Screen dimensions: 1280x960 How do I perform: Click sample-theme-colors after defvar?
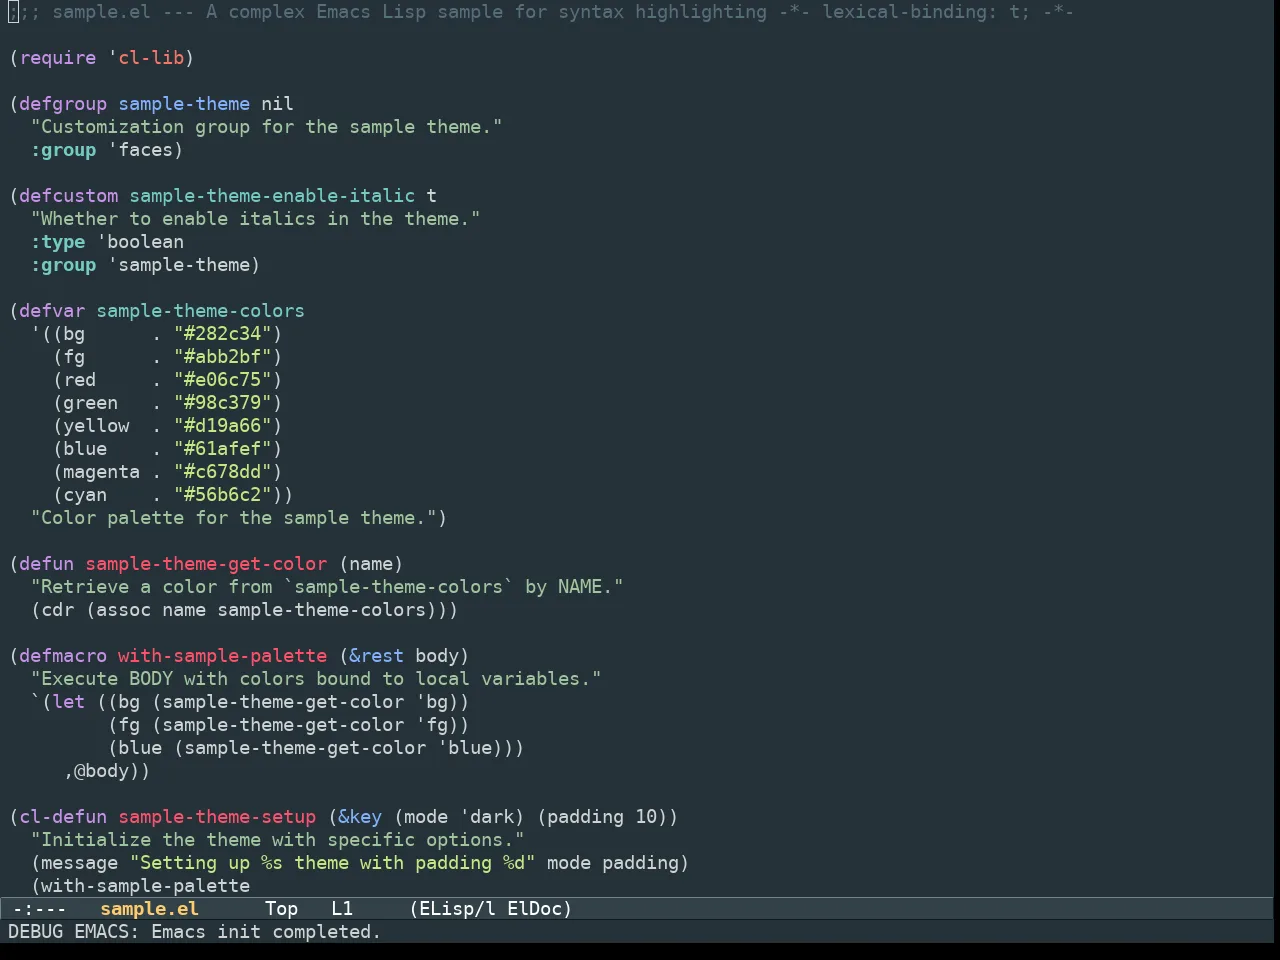coord(201,311)
